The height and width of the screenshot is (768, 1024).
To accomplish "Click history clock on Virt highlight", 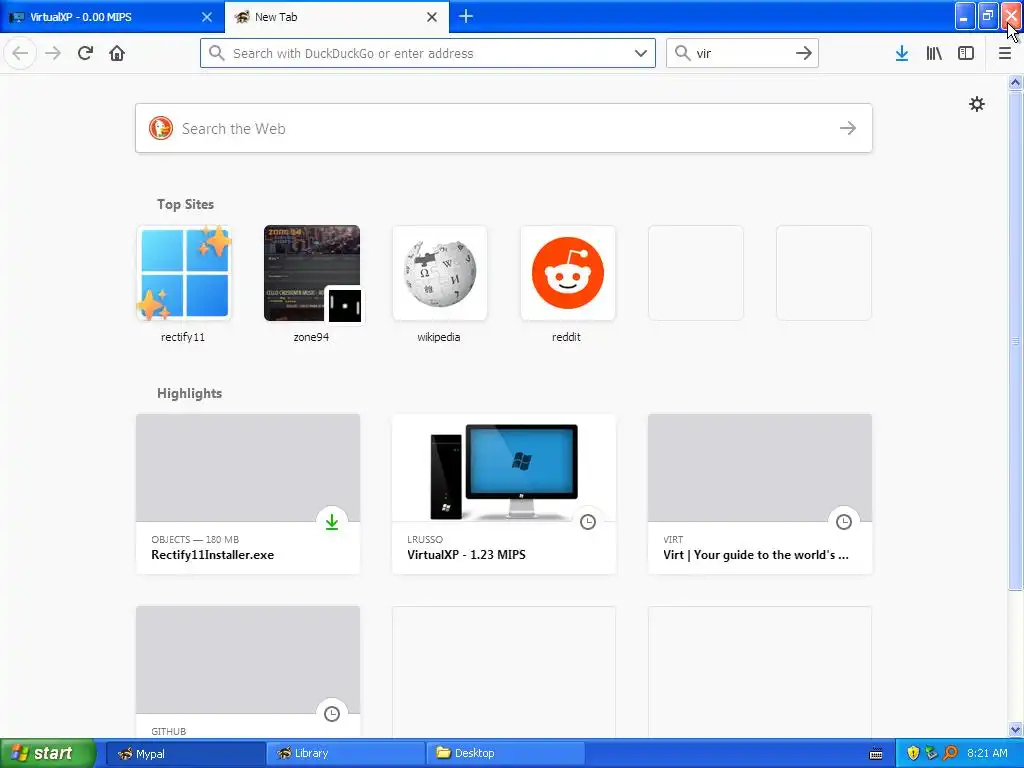I will tap(844, 522).
